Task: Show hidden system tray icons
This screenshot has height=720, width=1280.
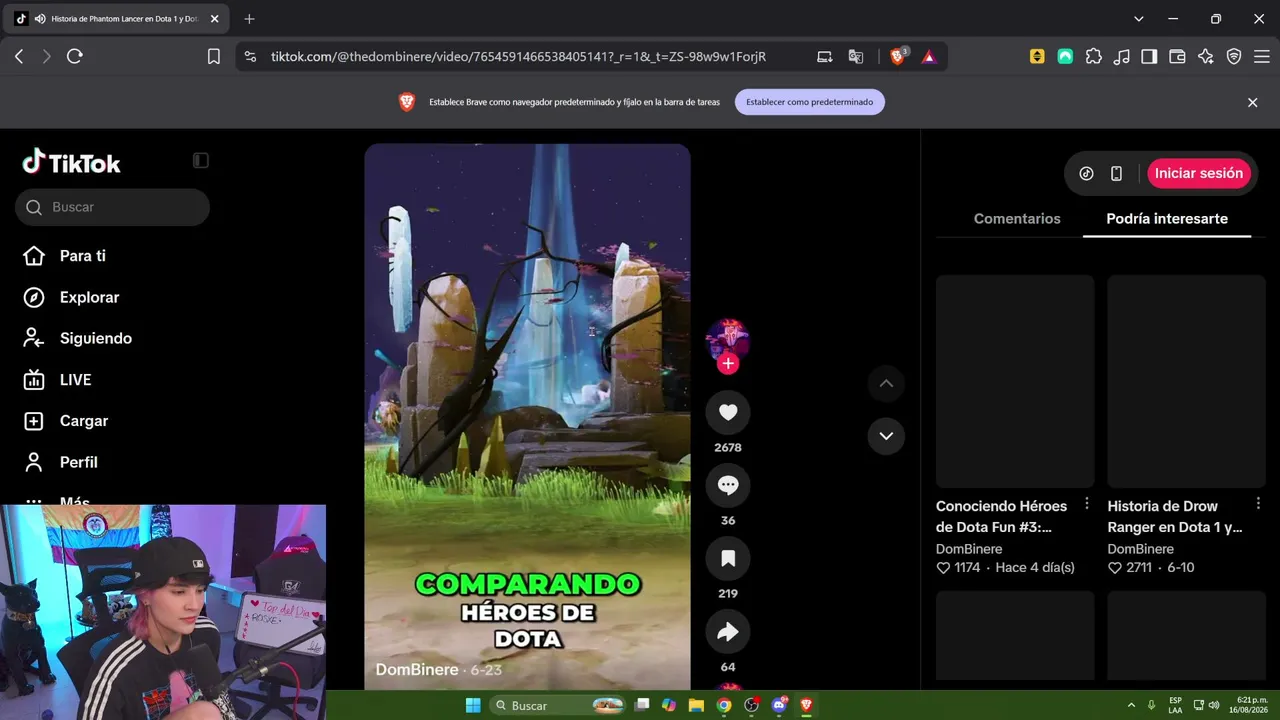Action: coord(1131,705)
